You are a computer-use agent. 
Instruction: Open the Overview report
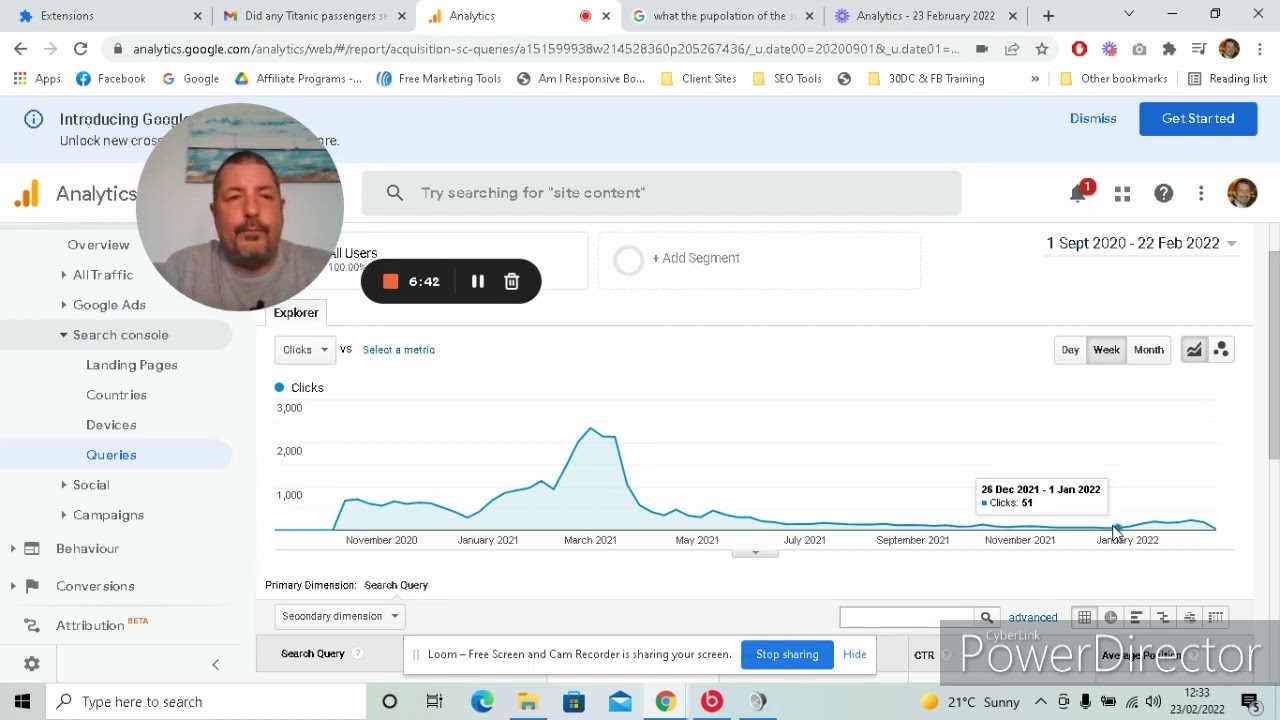click(98, 245)
